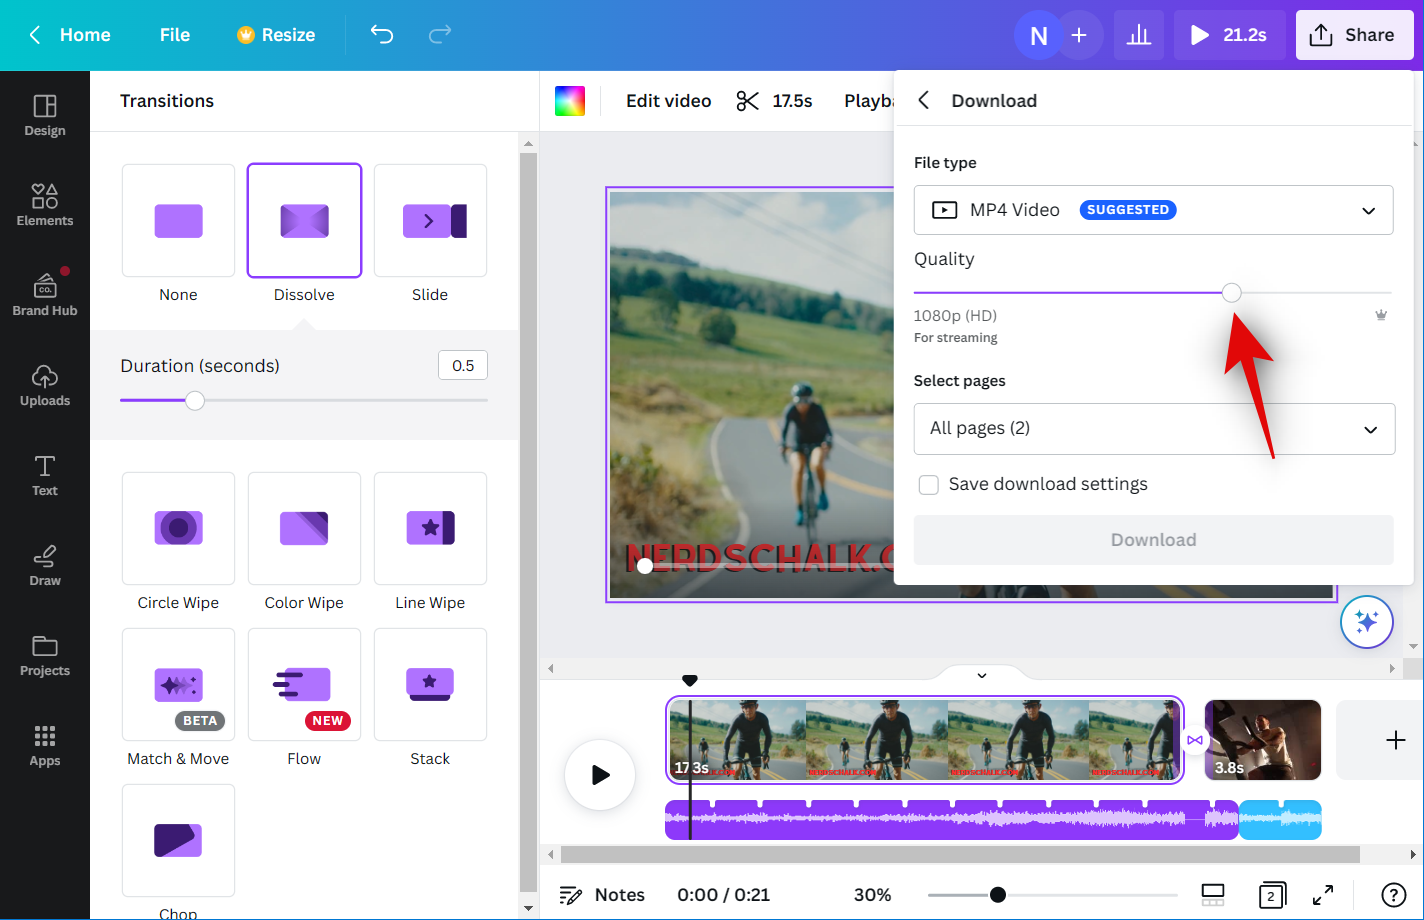Click the undo arrow icon
This screenshot has width=1424, height=920.
tap(382, 35)
